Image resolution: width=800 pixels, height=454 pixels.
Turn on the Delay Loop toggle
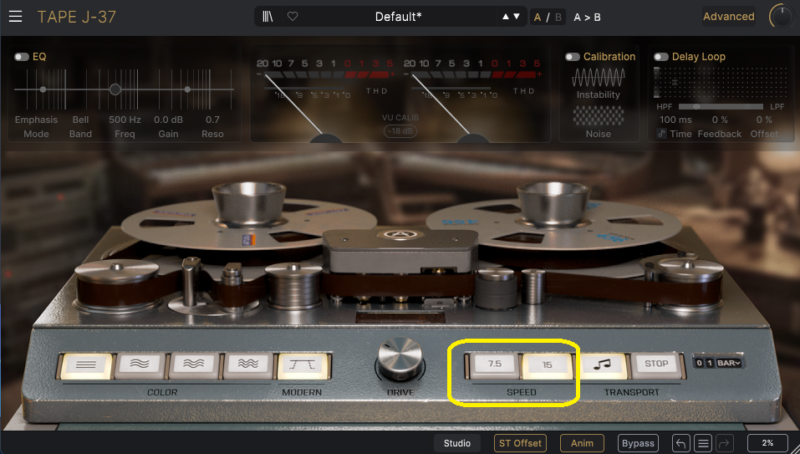[x=661, y=57]
